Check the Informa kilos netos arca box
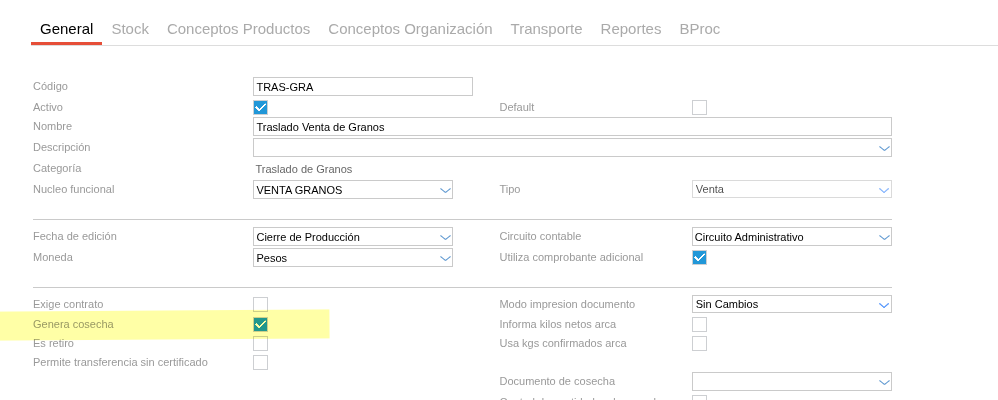The width and height of the screenshot is (998, 400). [699, 324]
